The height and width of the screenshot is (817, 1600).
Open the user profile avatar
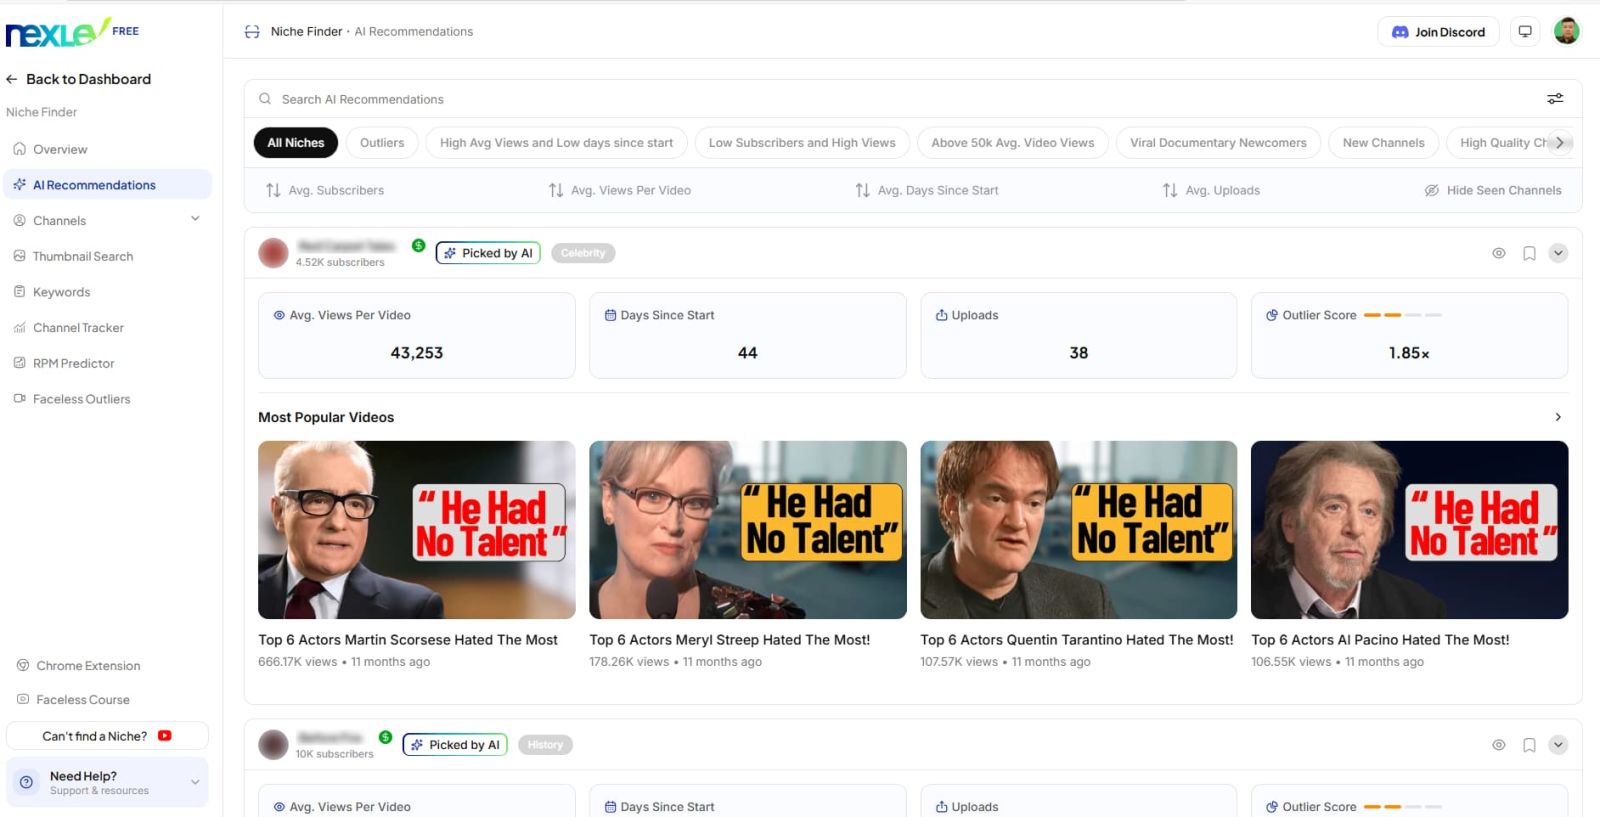(x=1566, y=31)
